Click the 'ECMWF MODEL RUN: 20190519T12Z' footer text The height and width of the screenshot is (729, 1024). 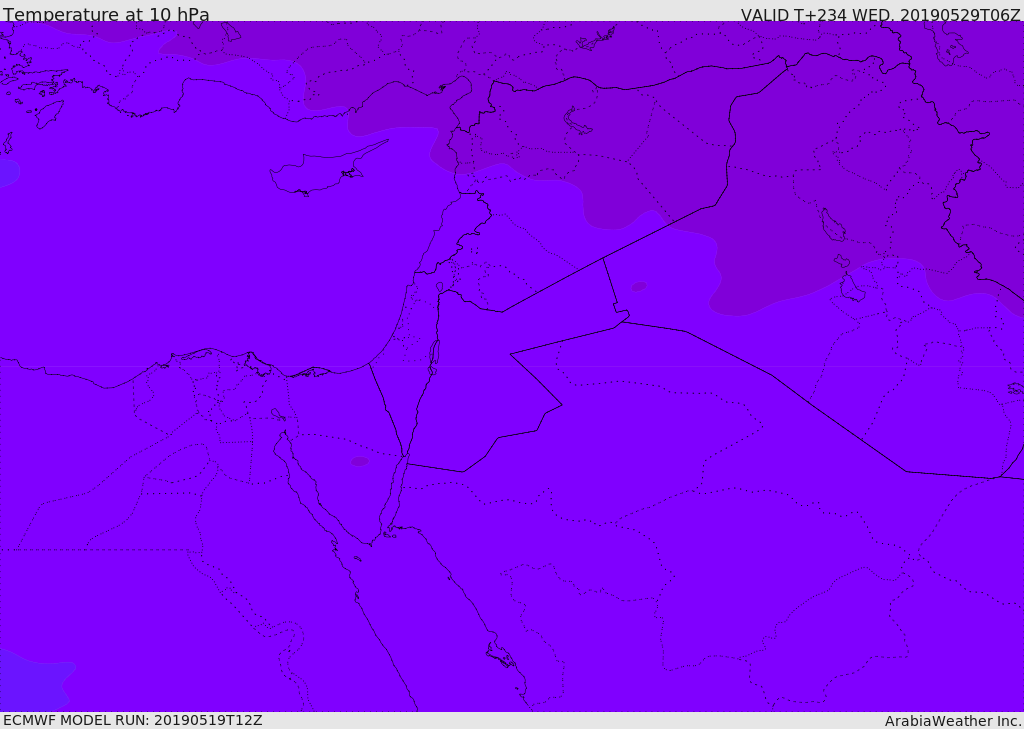(x=133, y=720)
